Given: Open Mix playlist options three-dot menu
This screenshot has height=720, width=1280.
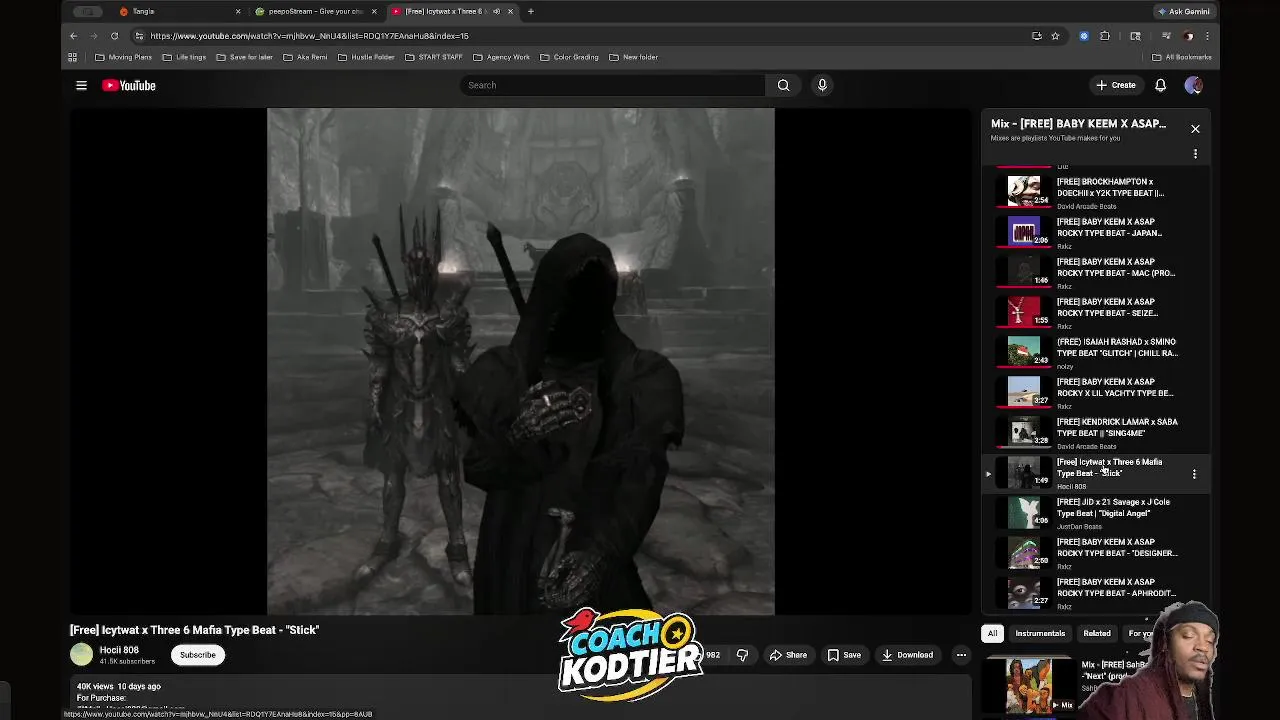Looking at the screenshot, I should pos(1195,154).
